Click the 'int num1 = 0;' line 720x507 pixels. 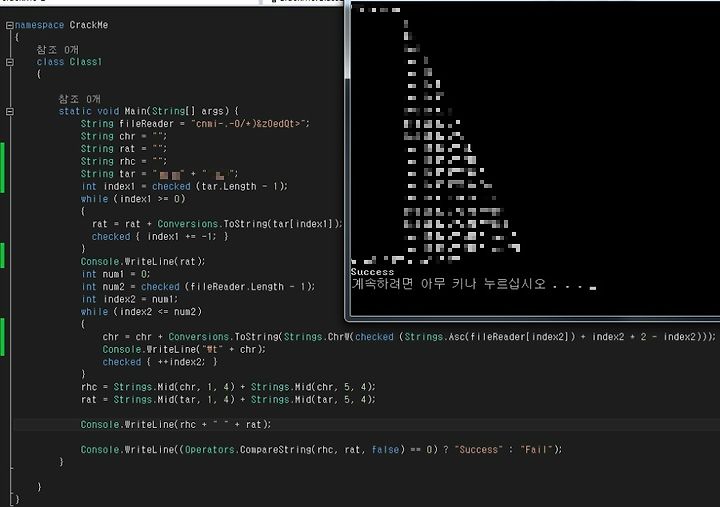(115, 274)
